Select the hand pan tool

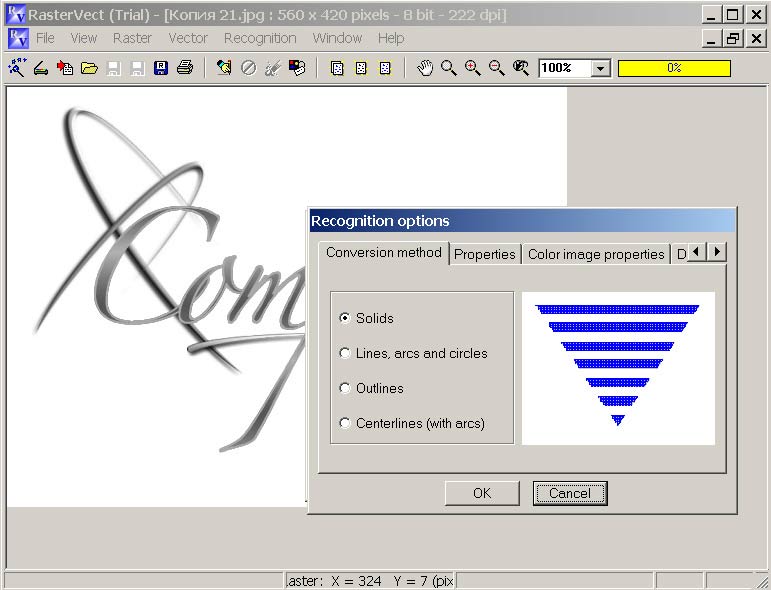(425, 68)
